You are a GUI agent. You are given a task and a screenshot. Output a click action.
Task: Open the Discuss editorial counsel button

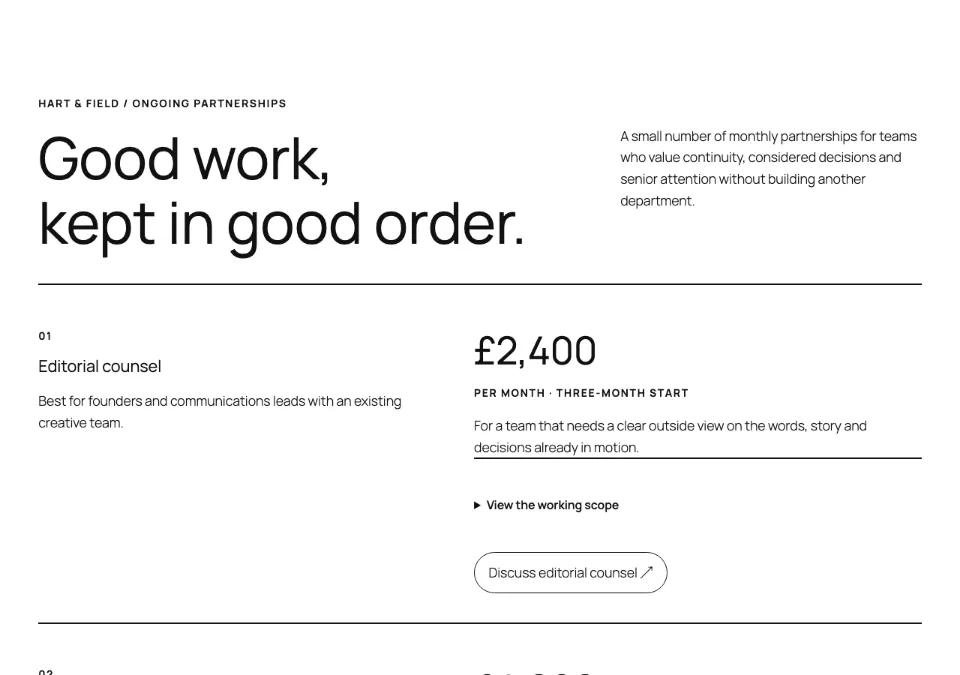(x=570, y=573)
